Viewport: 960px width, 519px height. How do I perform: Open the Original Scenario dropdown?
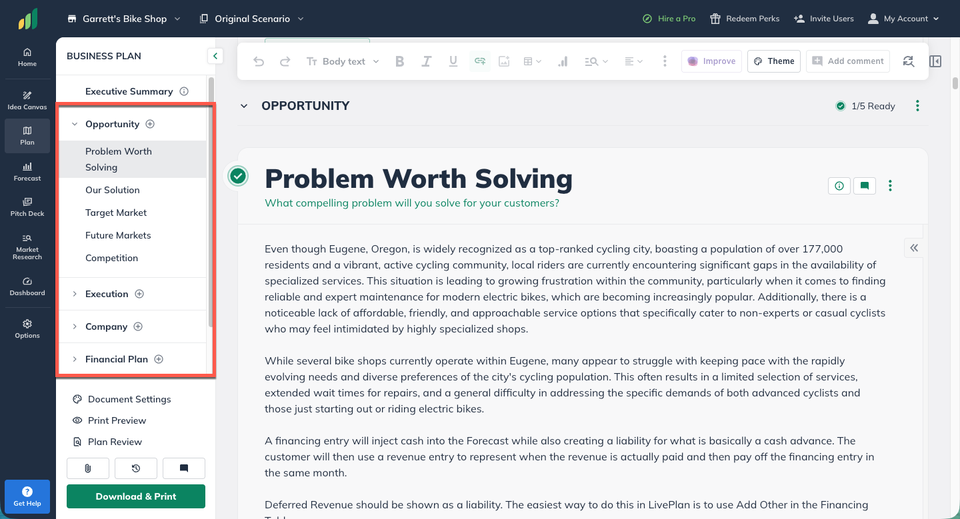pos(252,19)
